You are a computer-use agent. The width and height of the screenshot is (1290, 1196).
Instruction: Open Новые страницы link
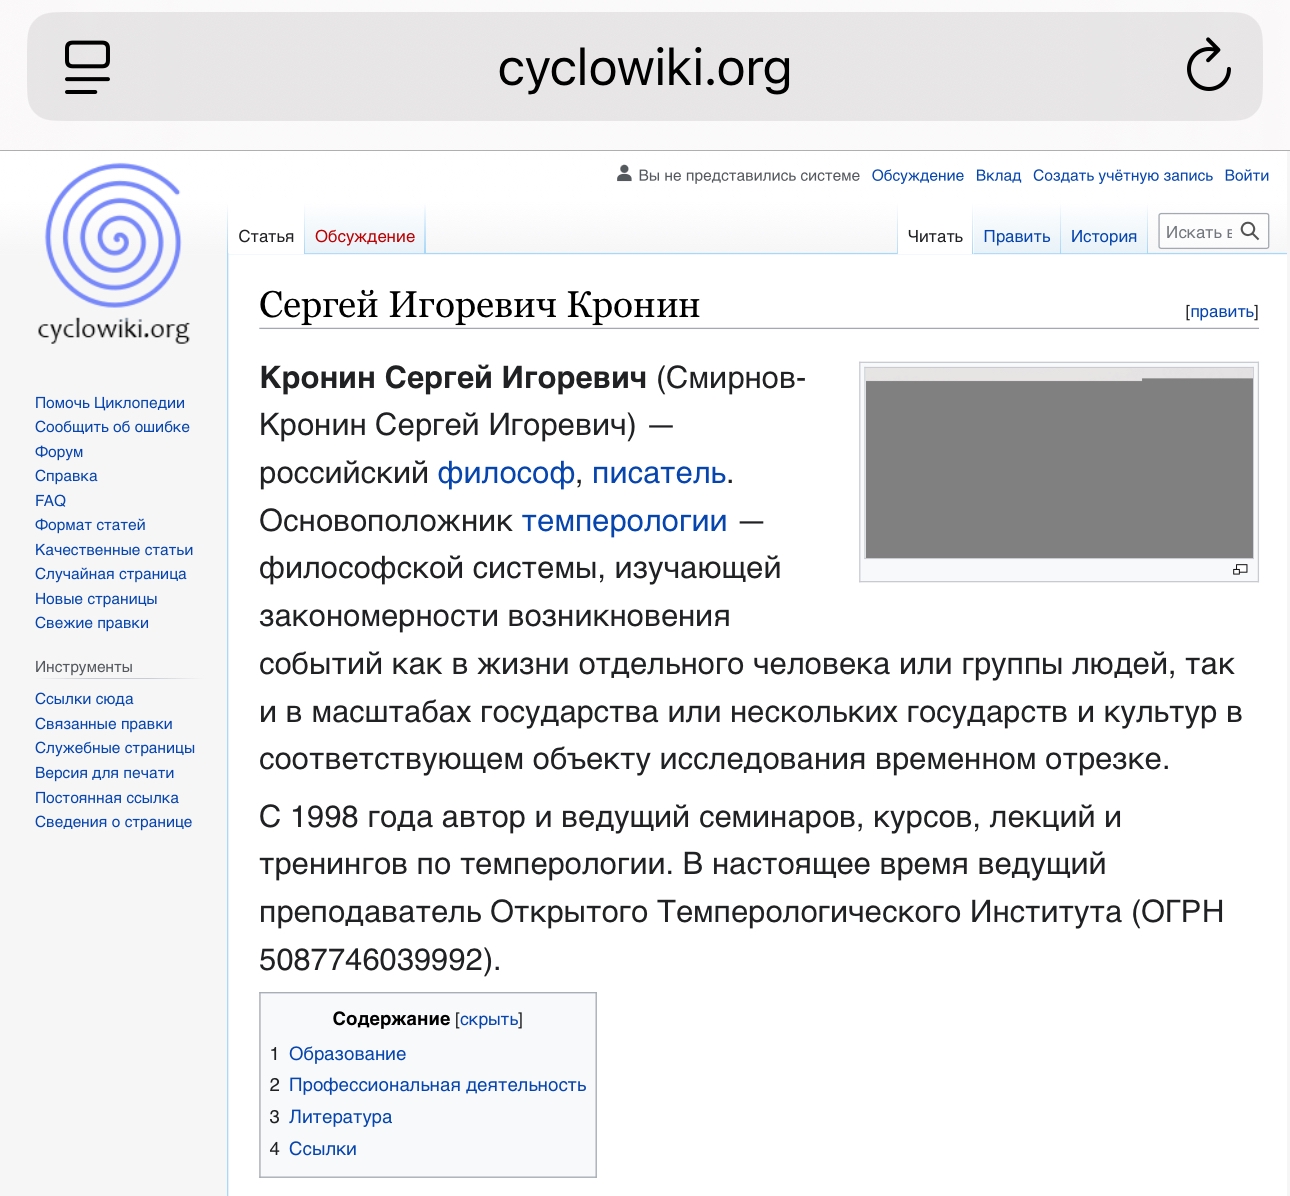[96, 598]
